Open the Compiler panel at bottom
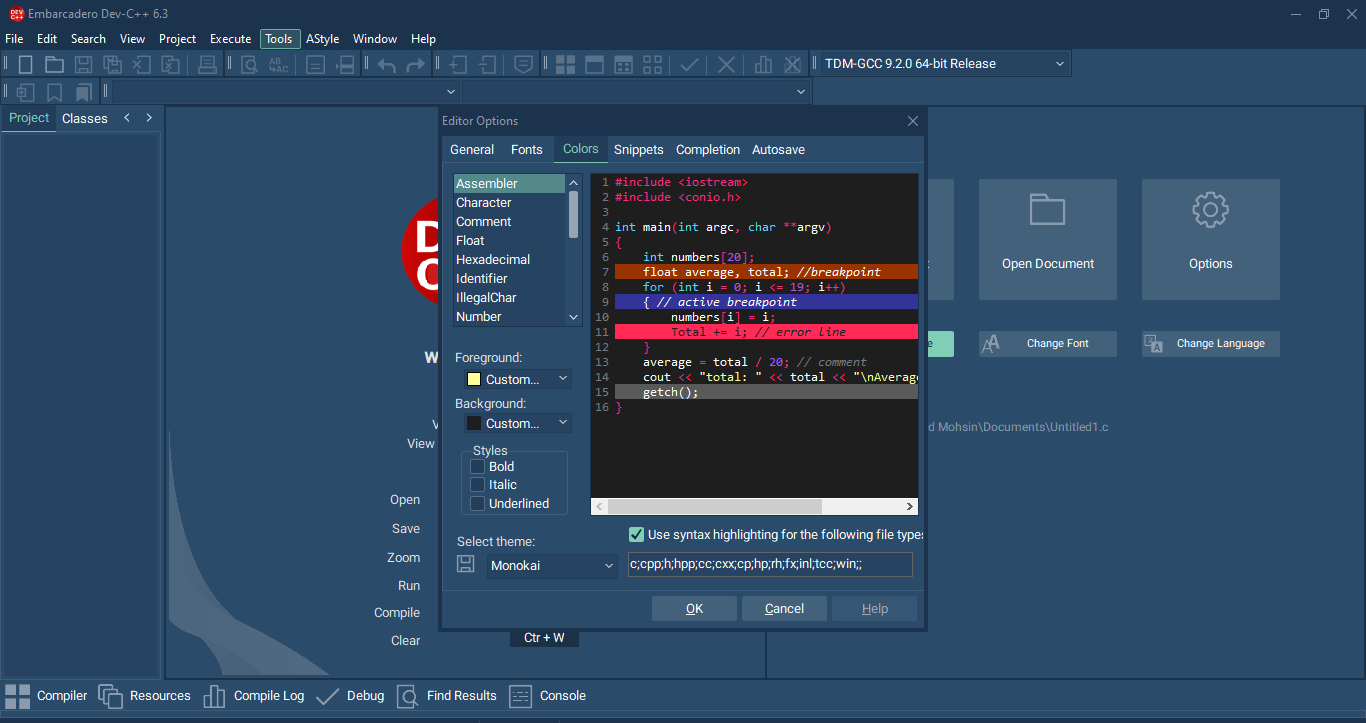Viewport: 1366px width, 723px height. (46, 696)
